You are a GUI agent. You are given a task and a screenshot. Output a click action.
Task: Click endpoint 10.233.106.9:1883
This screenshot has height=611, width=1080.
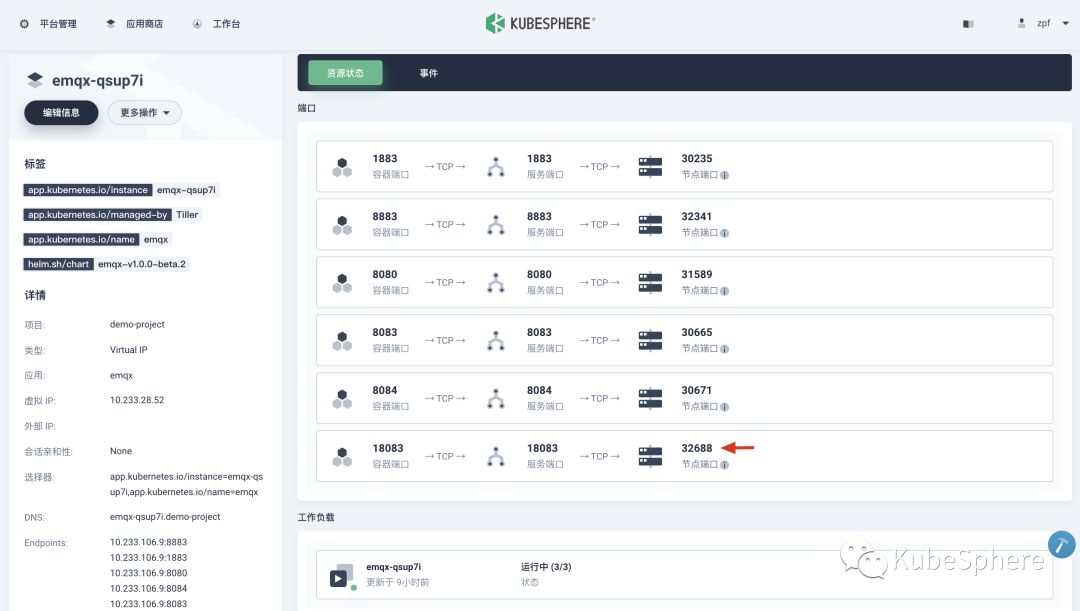pyautogui.click(x=148, y=558)
